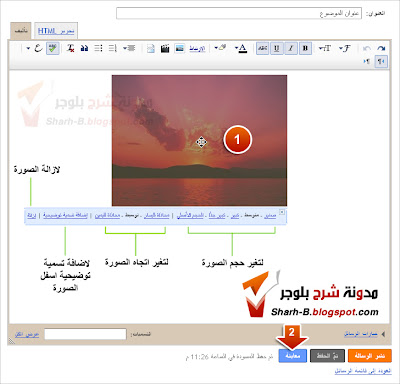This screenshot has height=384, width=400.
Task: Click the post title input field
Action: (239, 13)
